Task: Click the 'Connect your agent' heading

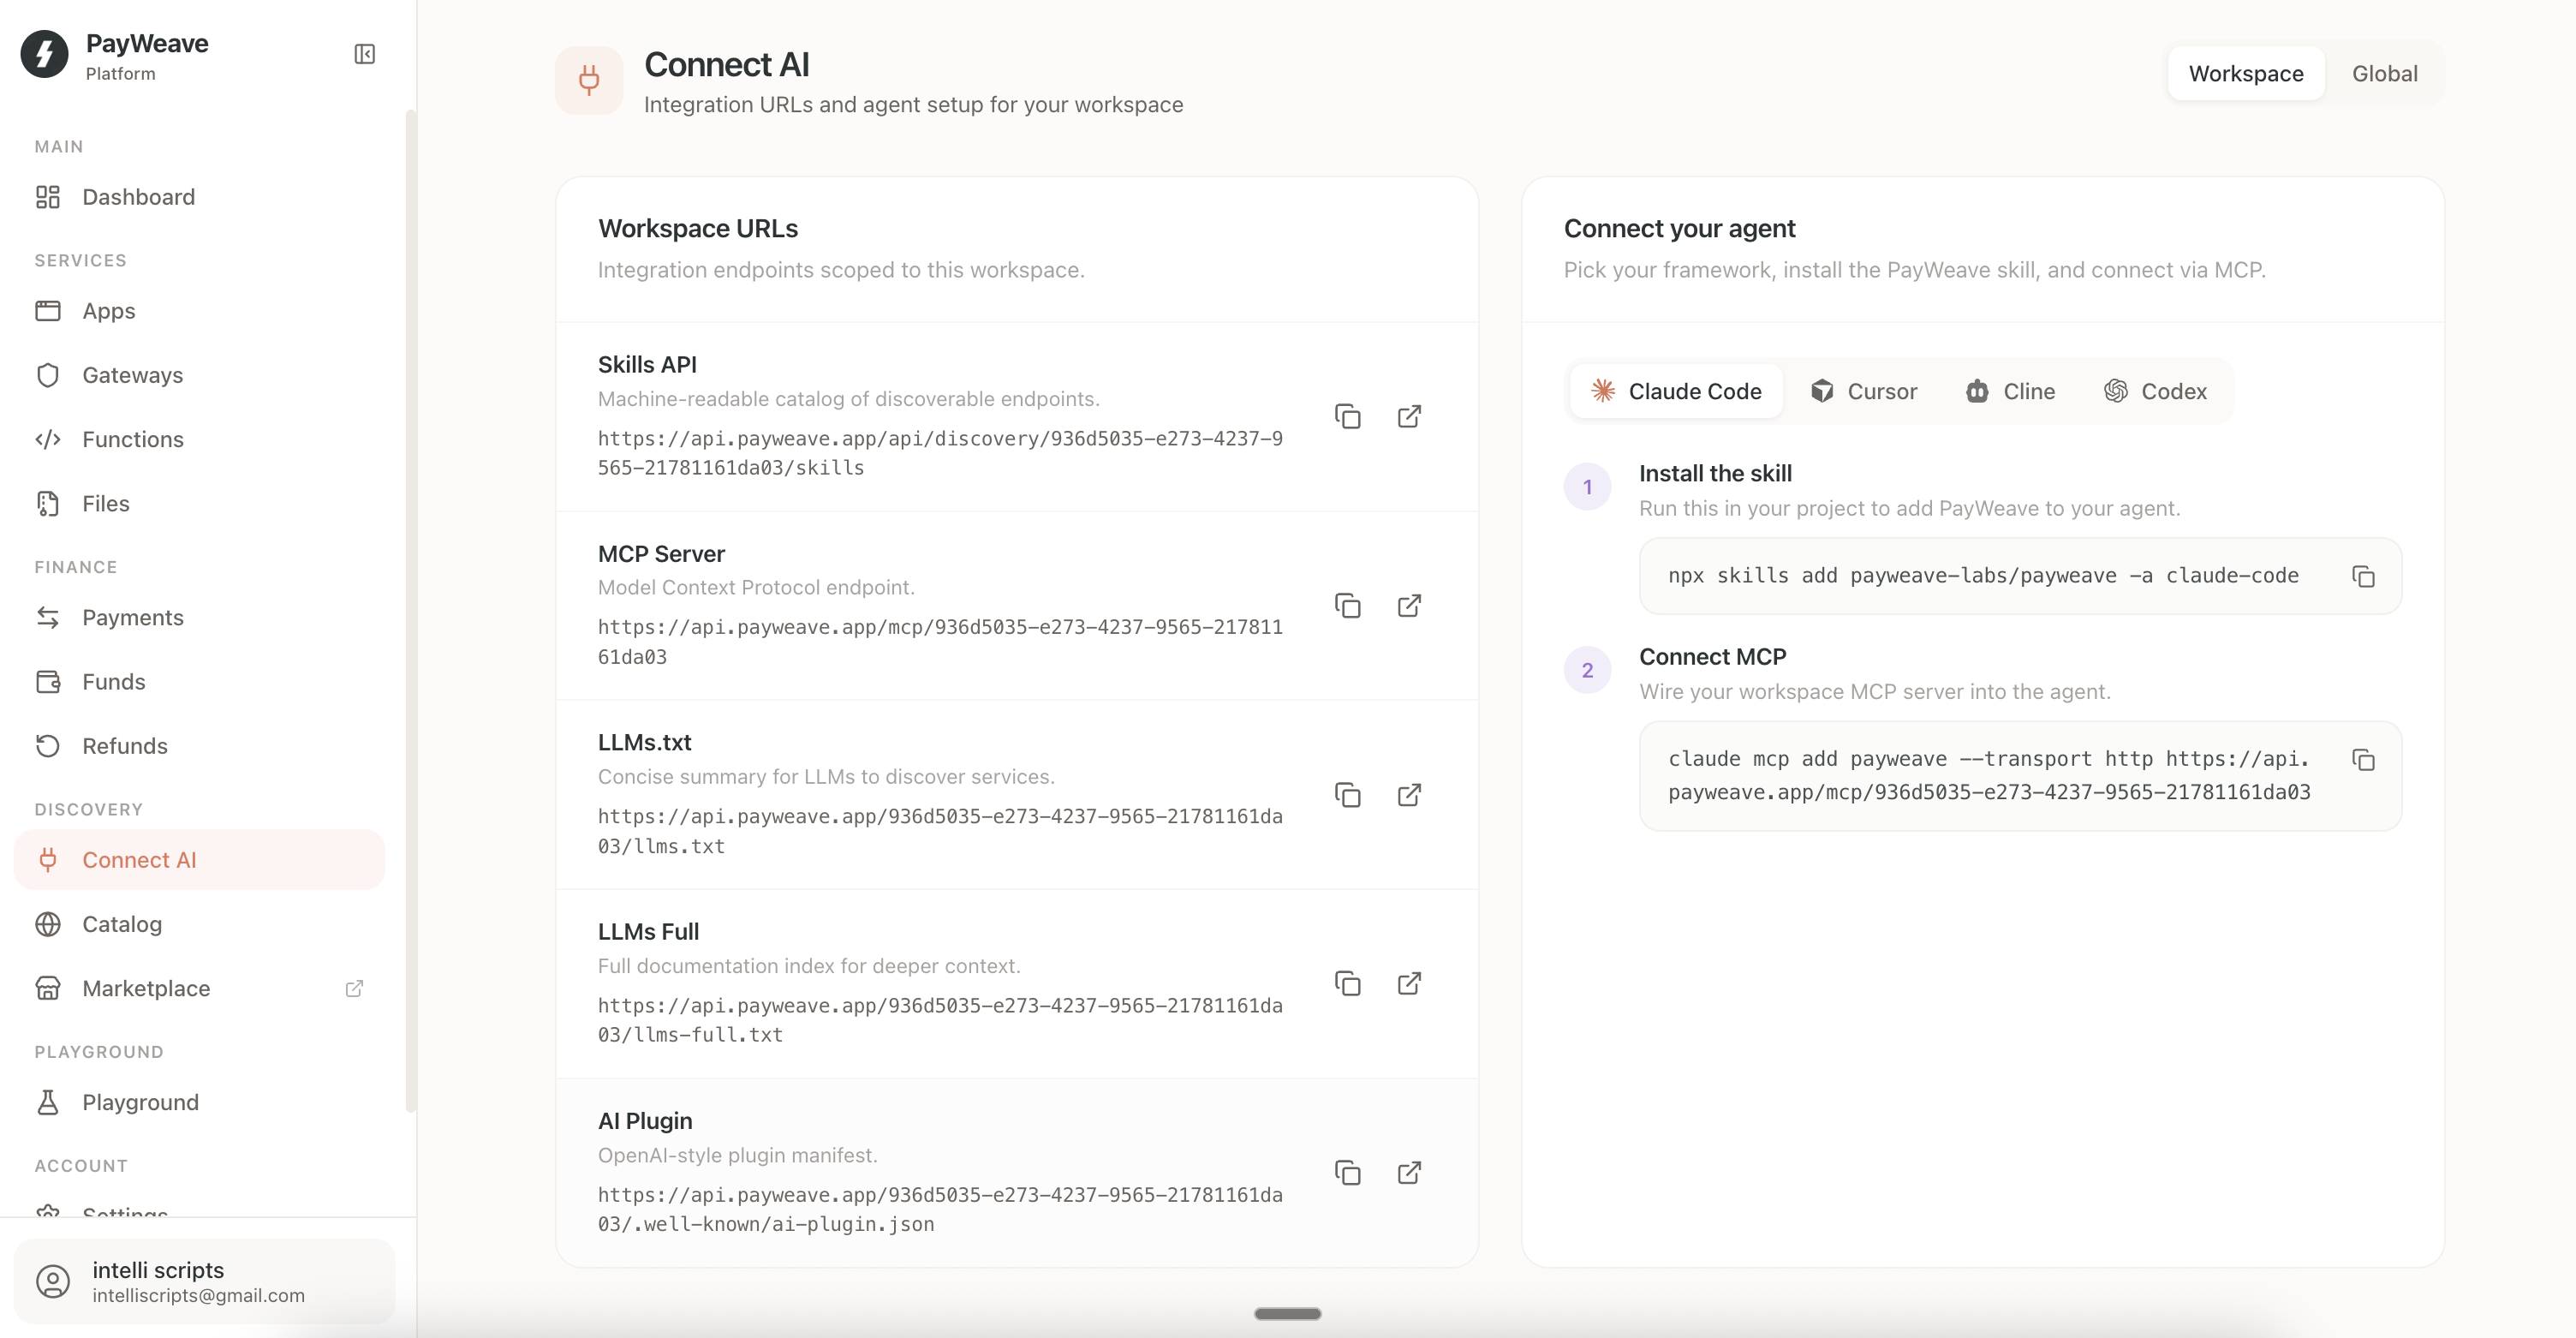Action: click(1679, 229)
